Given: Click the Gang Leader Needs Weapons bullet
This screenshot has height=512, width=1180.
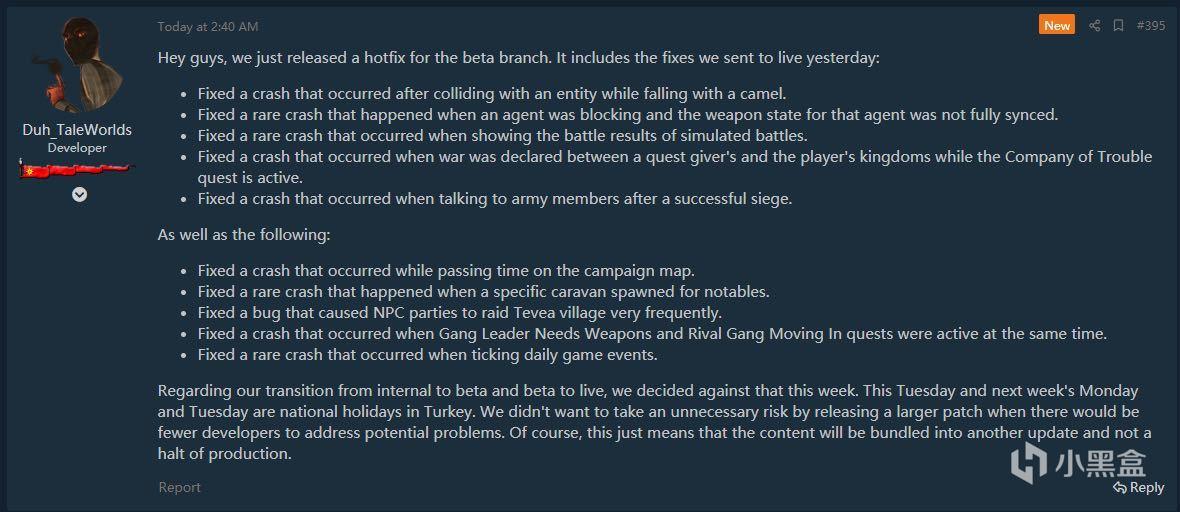Looking at the screenshot, I should coord(652,334).
